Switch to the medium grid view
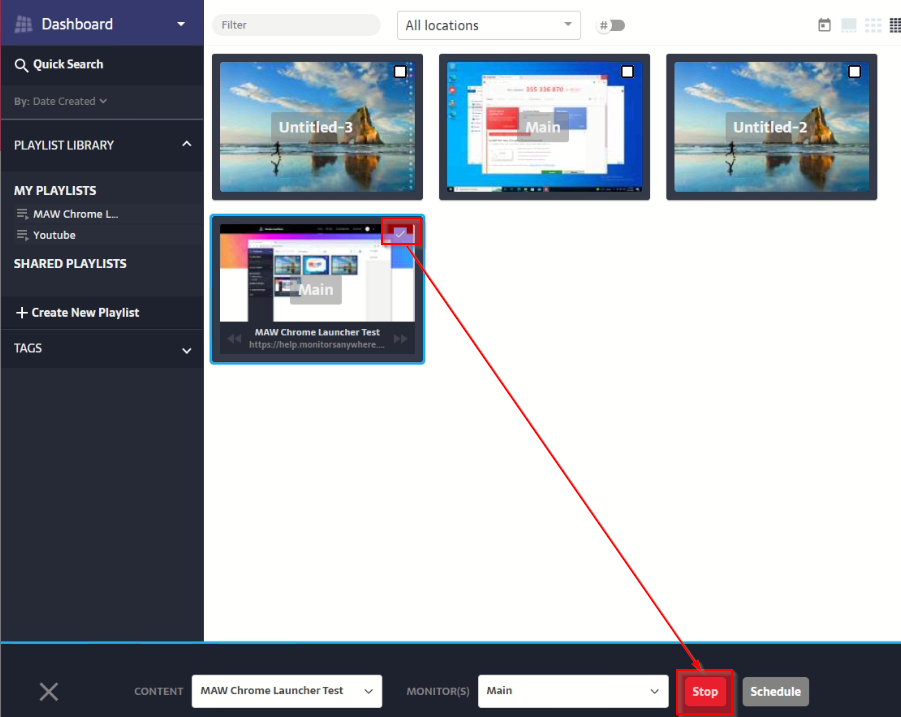This screenshot has width=901, height=717. [873, 25]
